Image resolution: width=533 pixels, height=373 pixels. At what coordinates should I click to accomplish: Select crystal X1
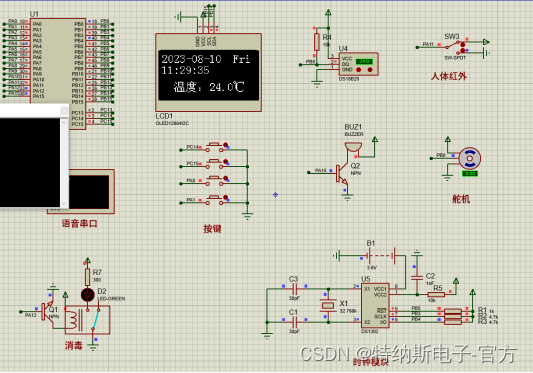point(327,305)
